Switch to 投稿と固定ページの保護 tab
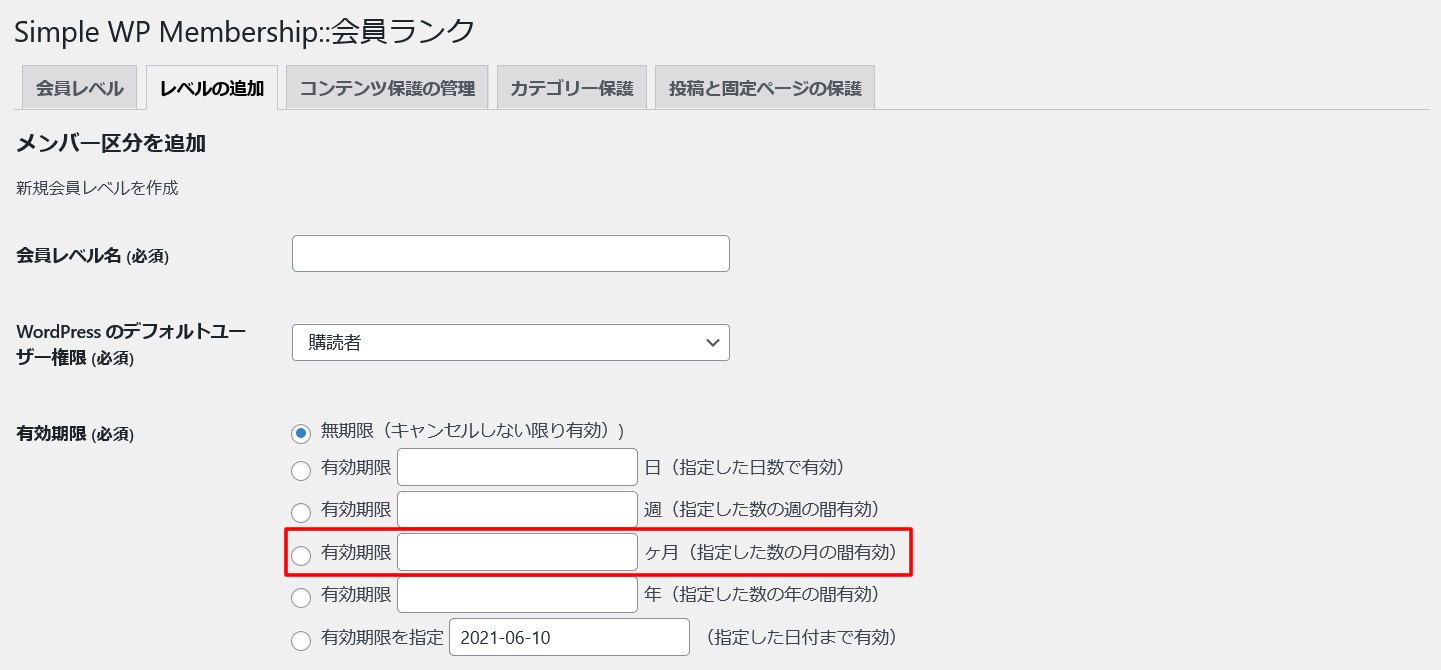1441x670 pixels. coord(764,86)
